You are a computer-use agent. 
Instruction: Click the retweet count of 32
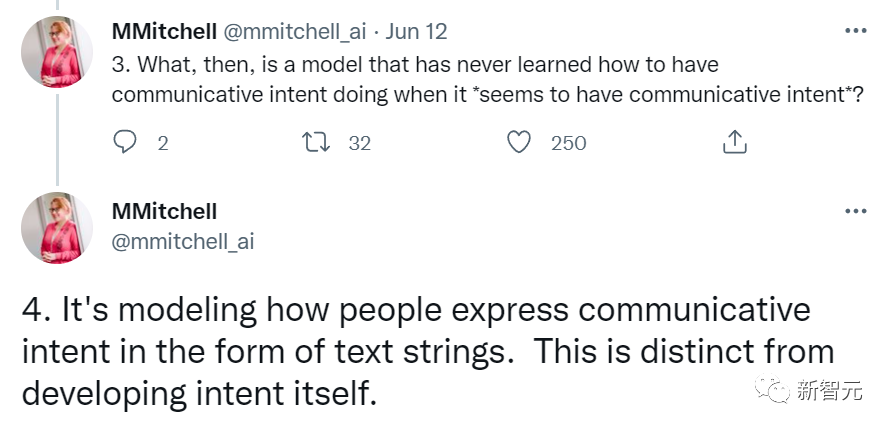point(359,143)
